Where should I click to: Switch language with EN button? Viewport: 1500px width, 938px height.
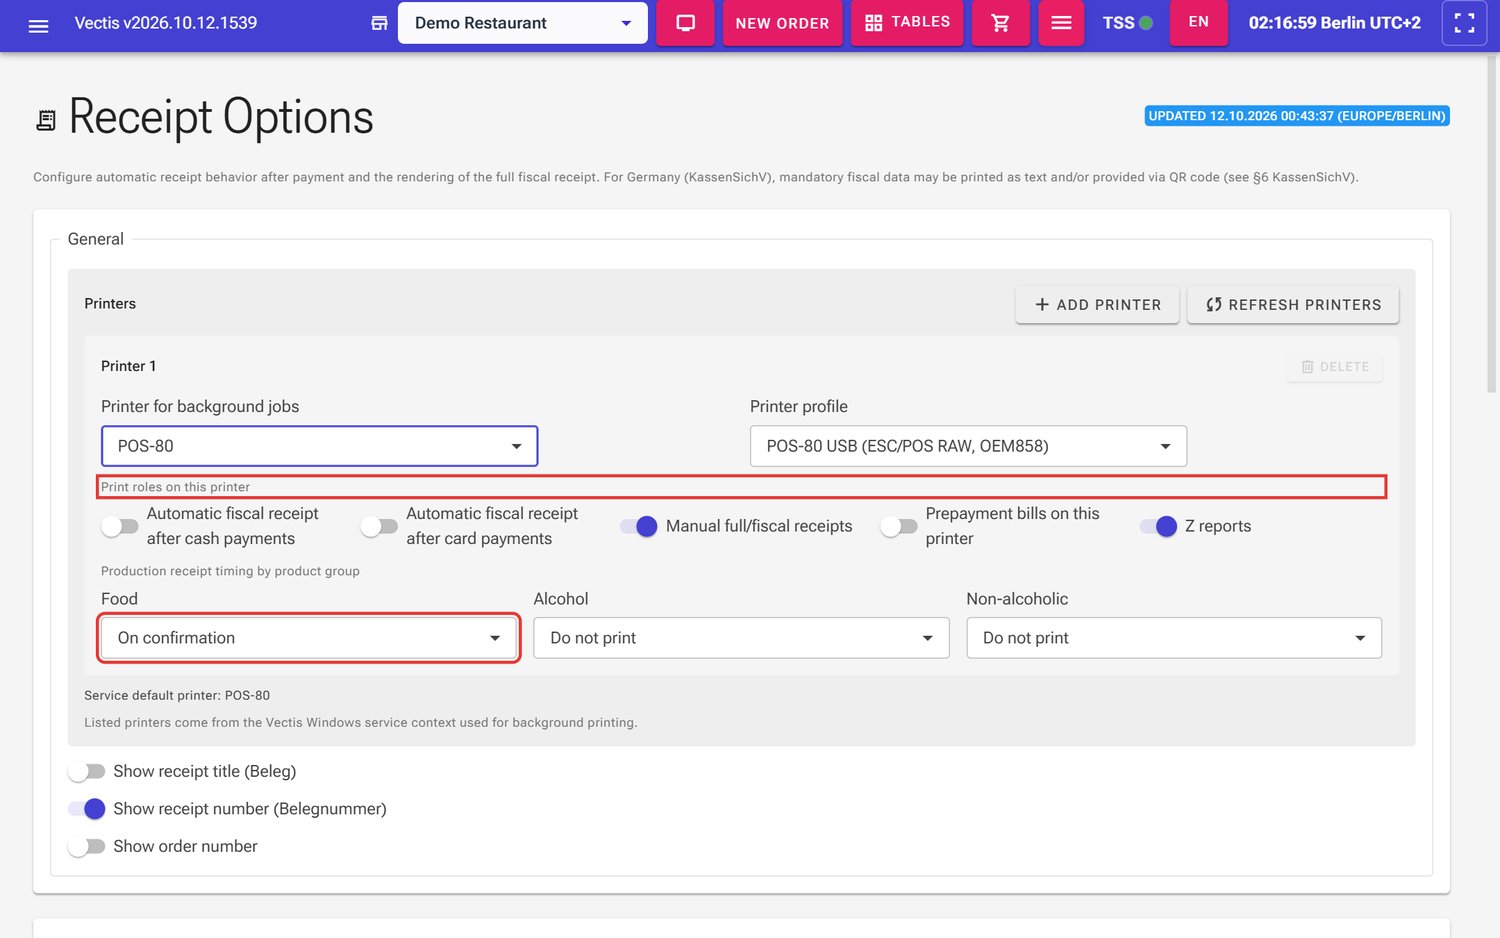(x=1198, y=23)
